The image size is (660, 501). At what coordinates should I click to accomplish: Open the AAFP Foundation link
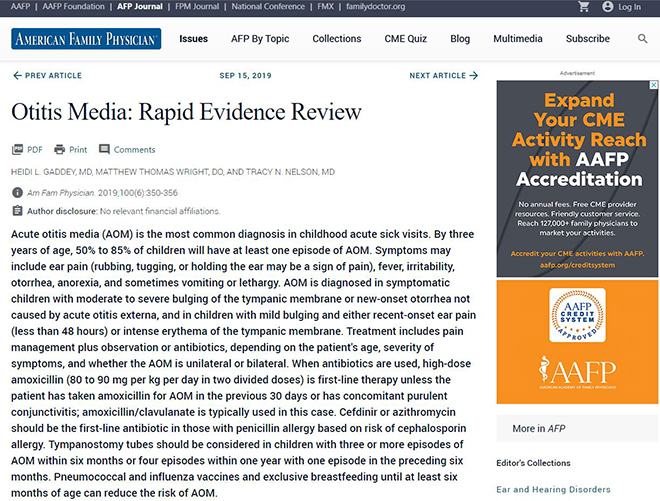74,7
